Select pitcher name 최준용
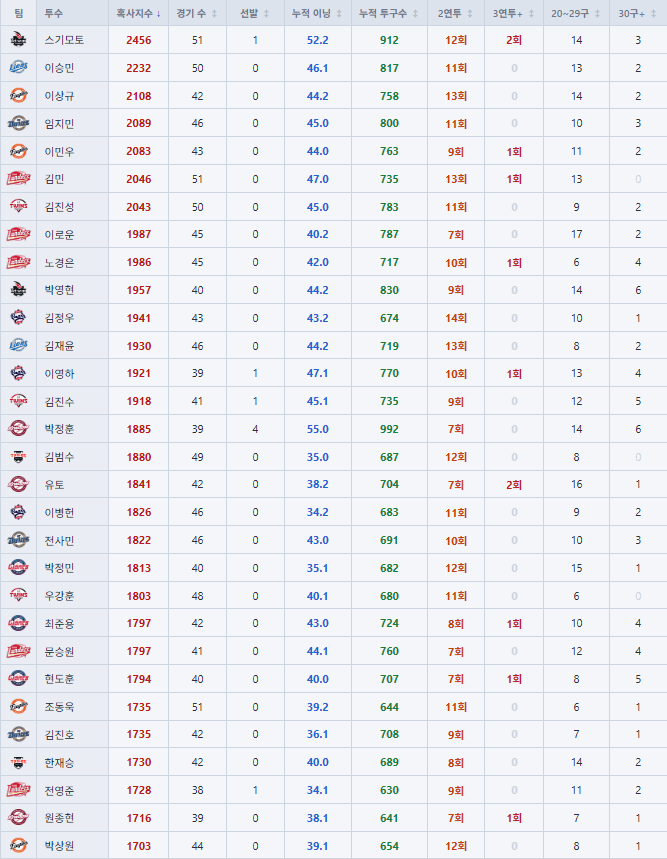 tap(59, 623)
